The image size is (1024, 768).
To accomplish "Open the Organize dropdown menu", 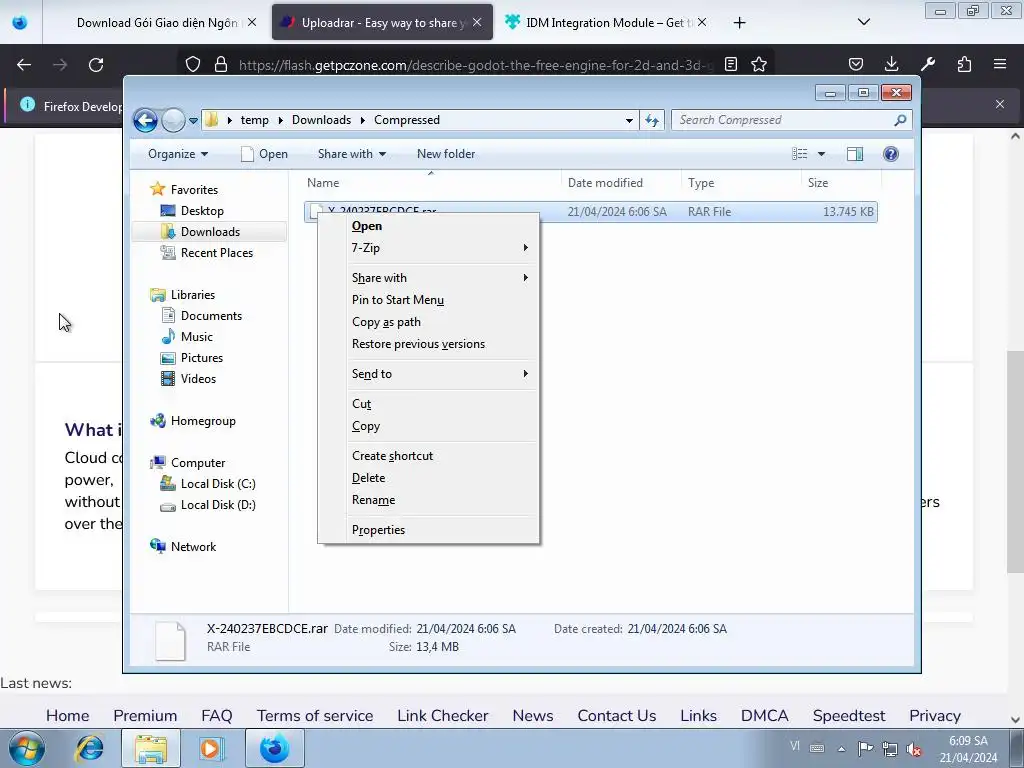I will point(178,154).
